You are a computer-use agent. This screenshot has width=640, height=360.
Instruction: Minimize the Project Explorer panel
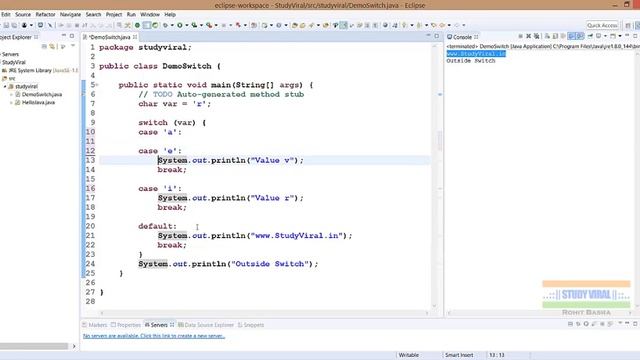pyautogui.click(x=64, y=36)
